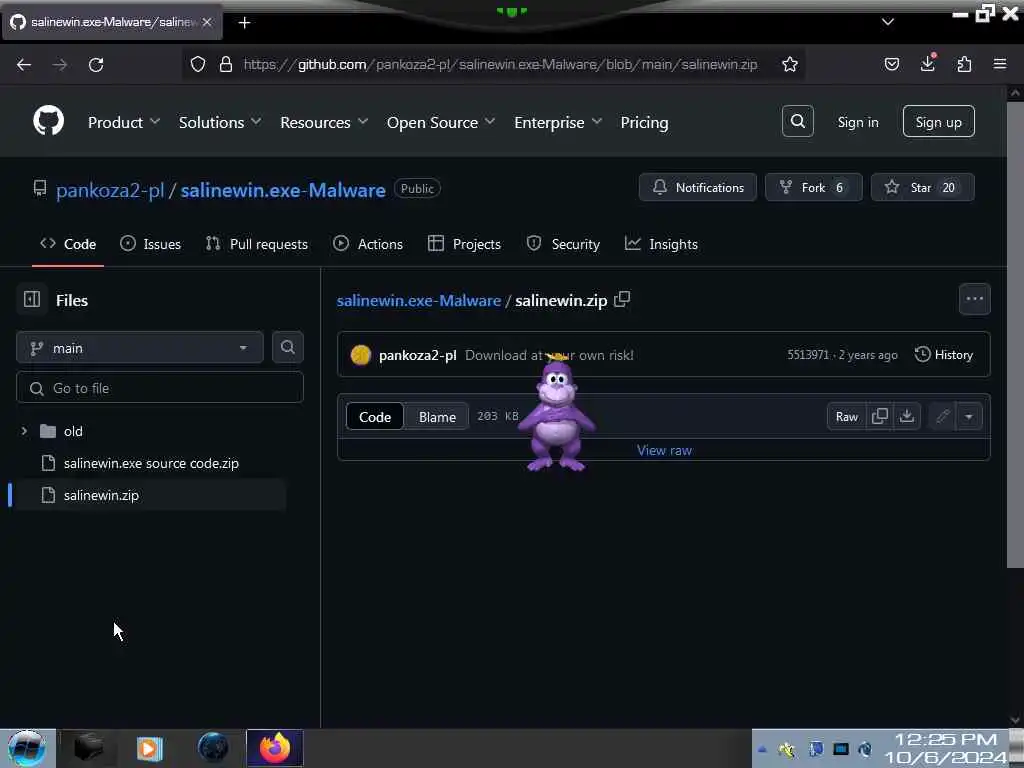Click the site security padlock icon
Viewport: 1024px width, 768px height.
(226, 64)
